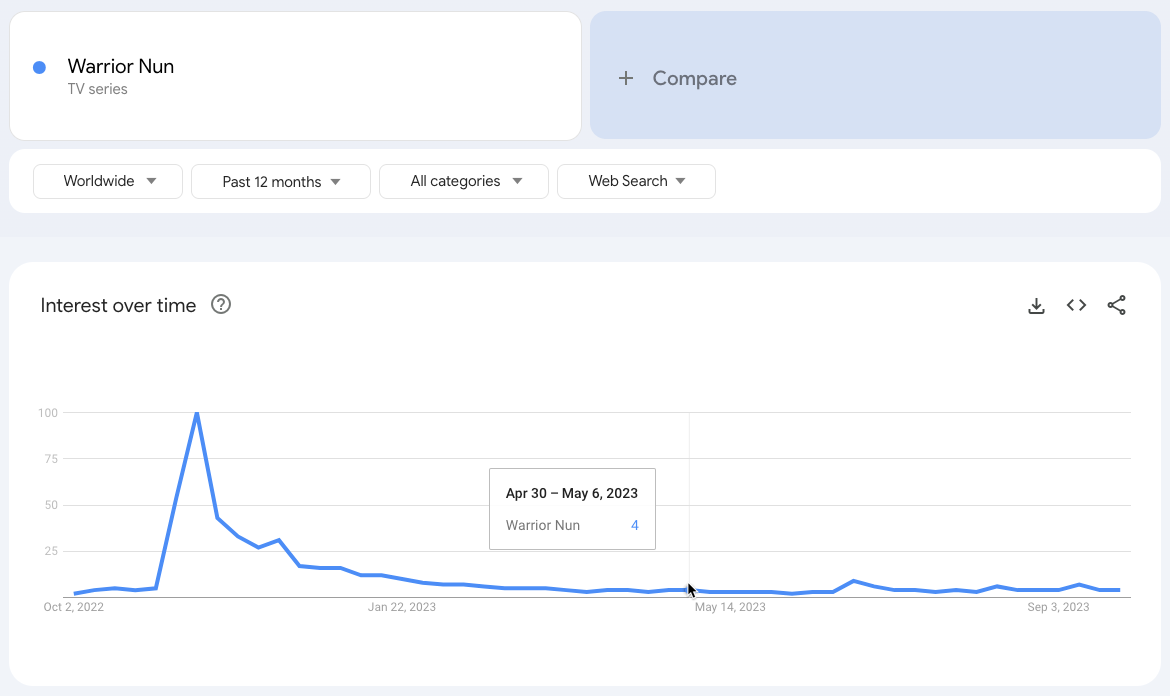Click the tooltip value 4

tap(634, 525)
